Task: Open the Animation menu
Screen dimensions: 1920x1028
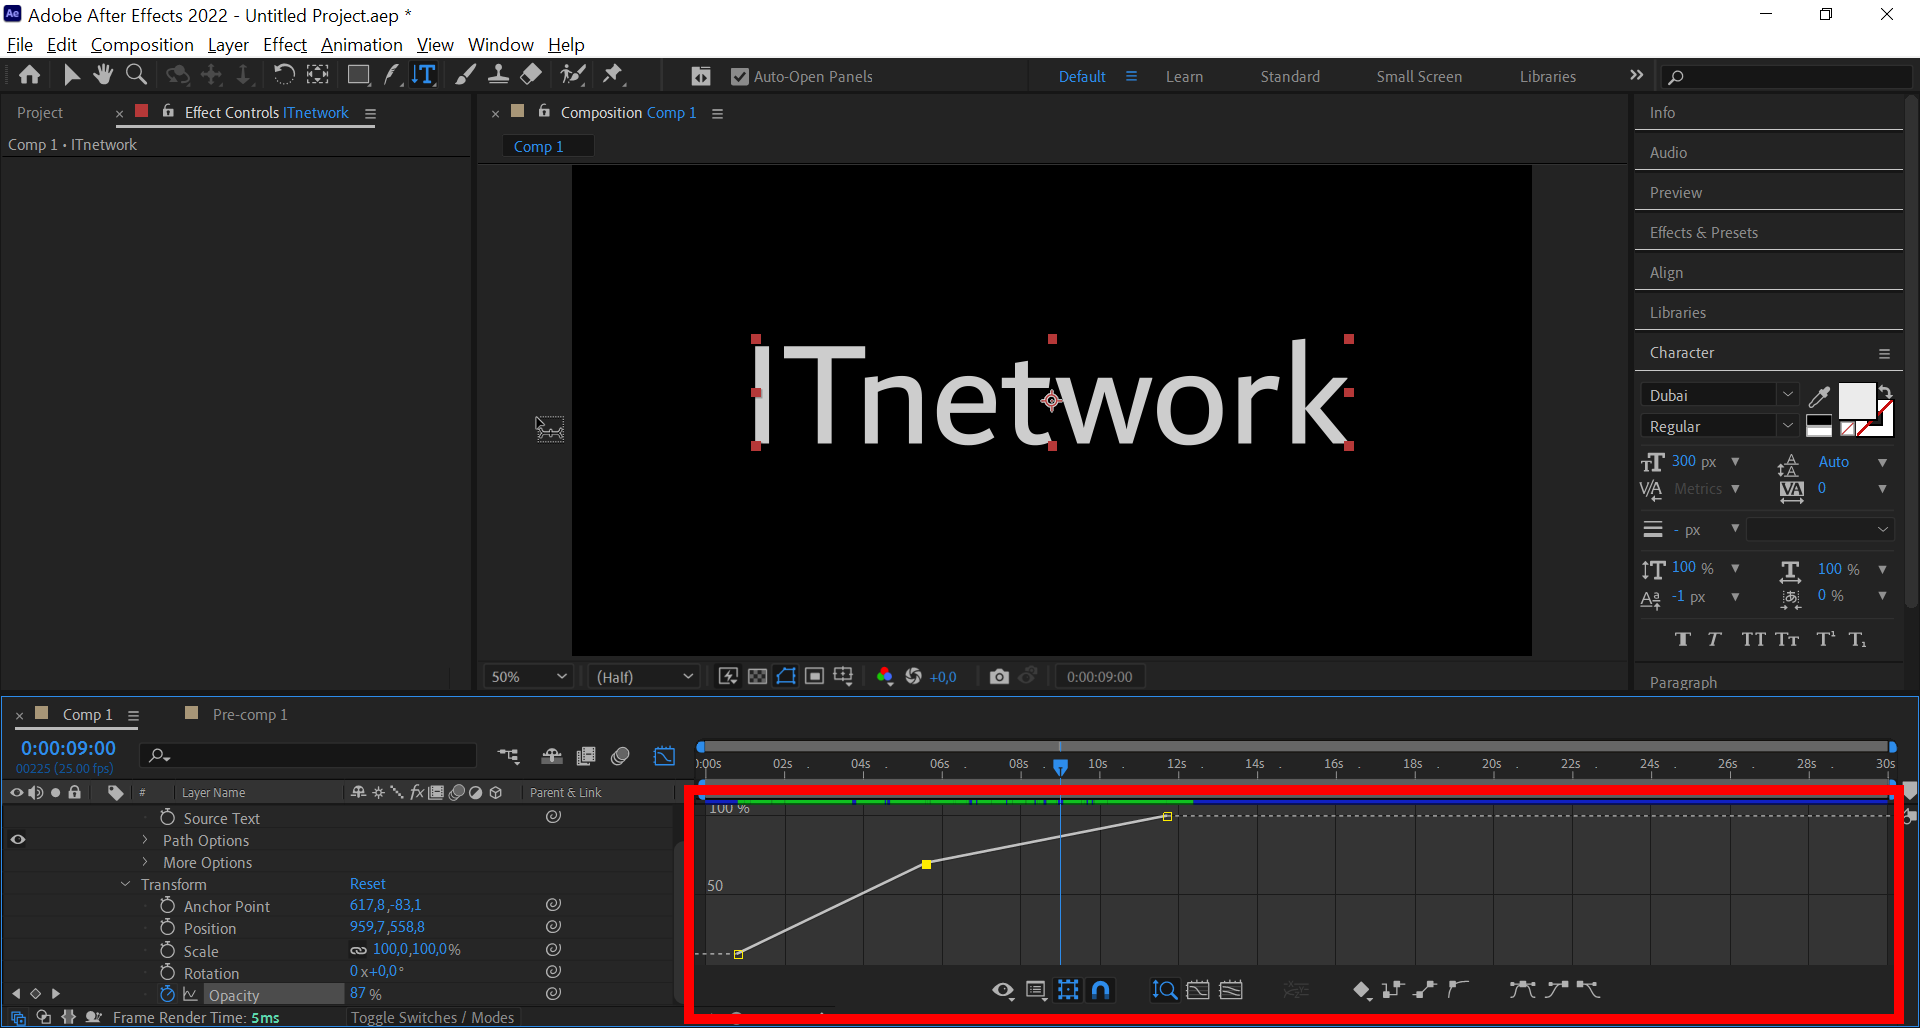Action: 361,45
